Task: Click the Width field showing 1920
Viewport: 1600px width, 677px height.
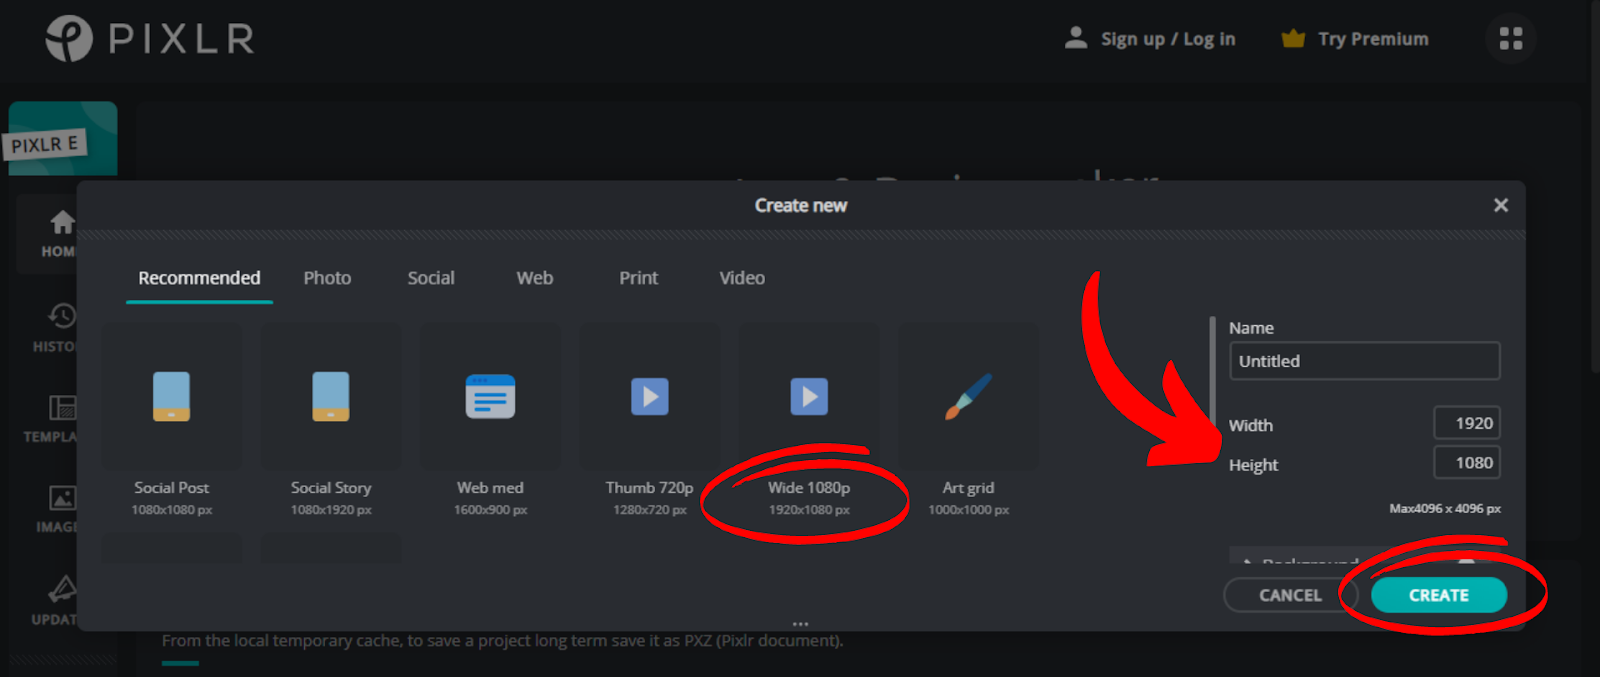Action: 1466,423
